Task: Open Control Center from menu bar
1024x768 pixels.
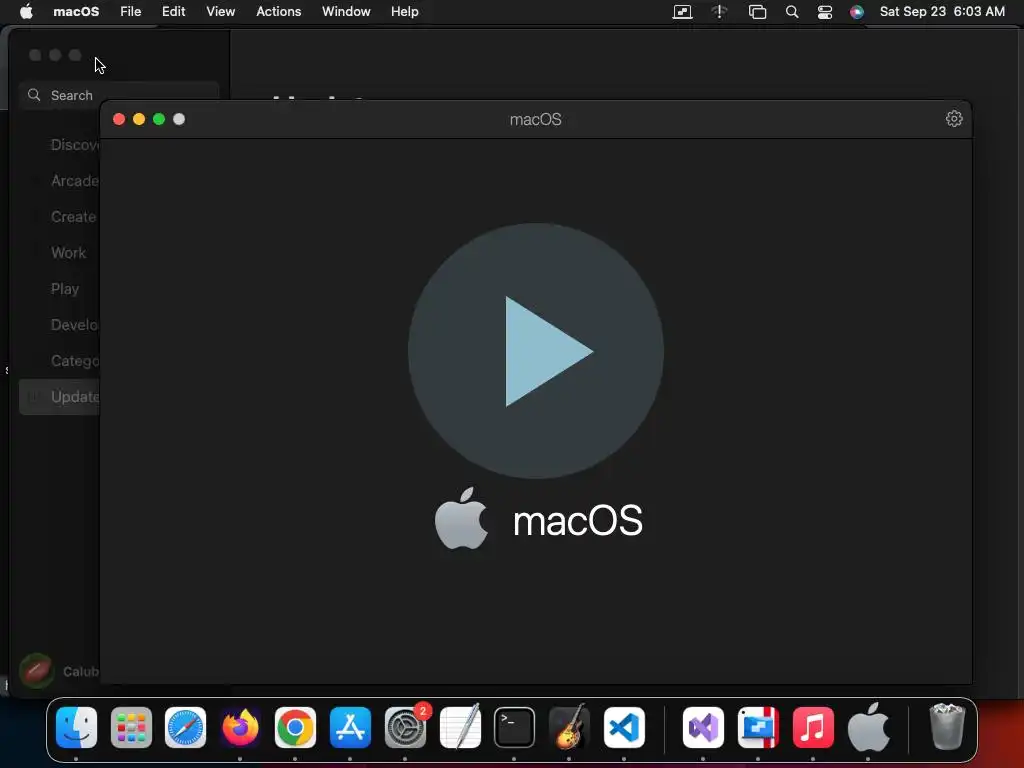Action: point(825,12)
